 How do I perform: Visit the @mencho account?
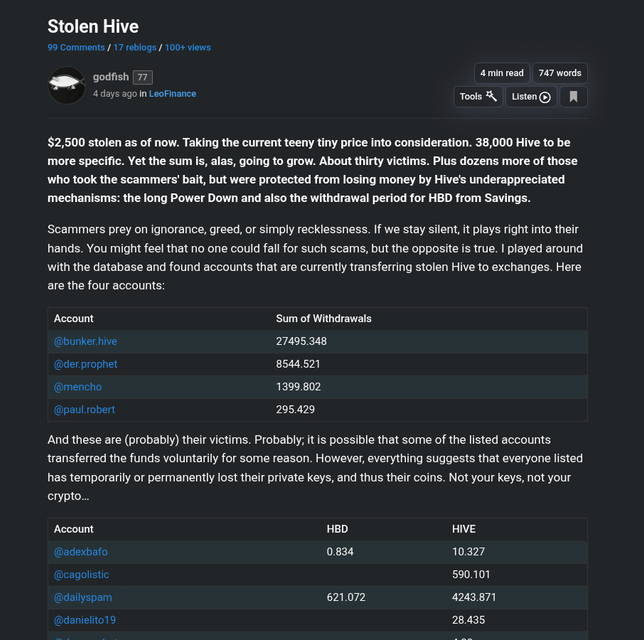pos(77,387)
